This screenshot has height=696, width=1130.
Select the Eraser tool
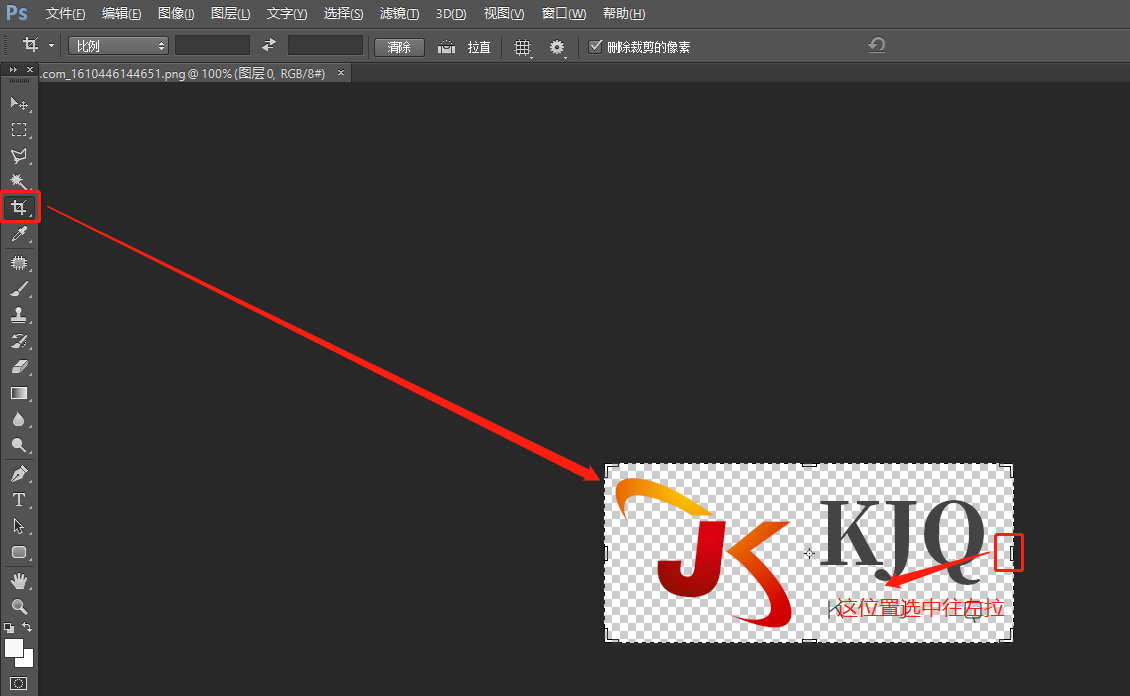pyautogui.click(x=19, y=367)
